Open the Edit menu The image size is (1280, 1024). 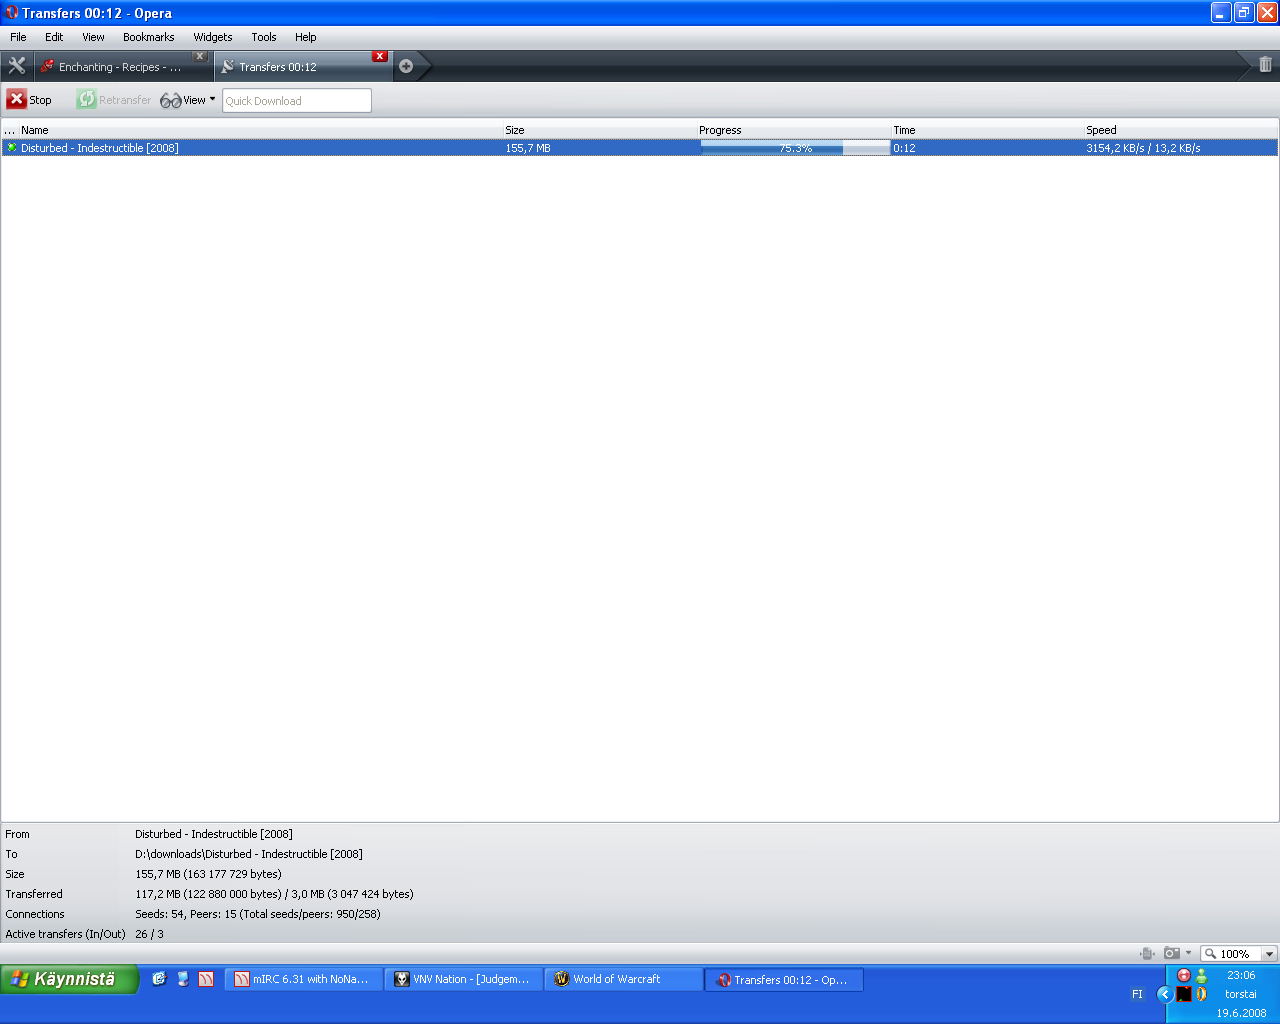coord(54,37)
